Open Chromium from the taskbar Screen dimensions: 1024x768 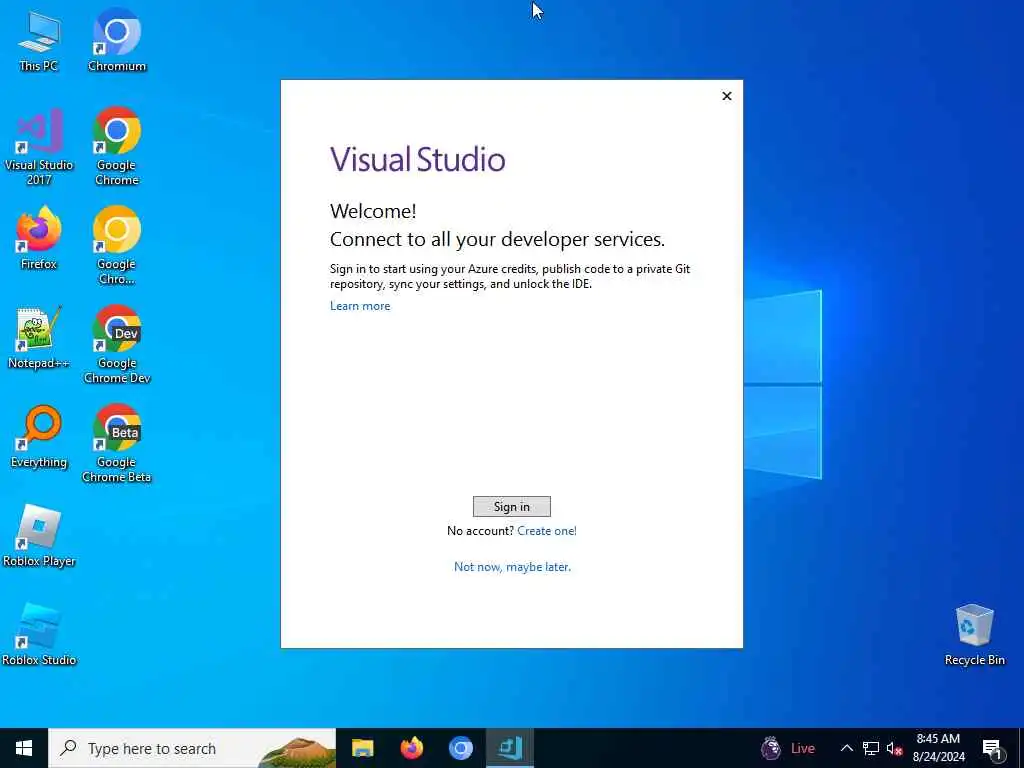[460, 748]
